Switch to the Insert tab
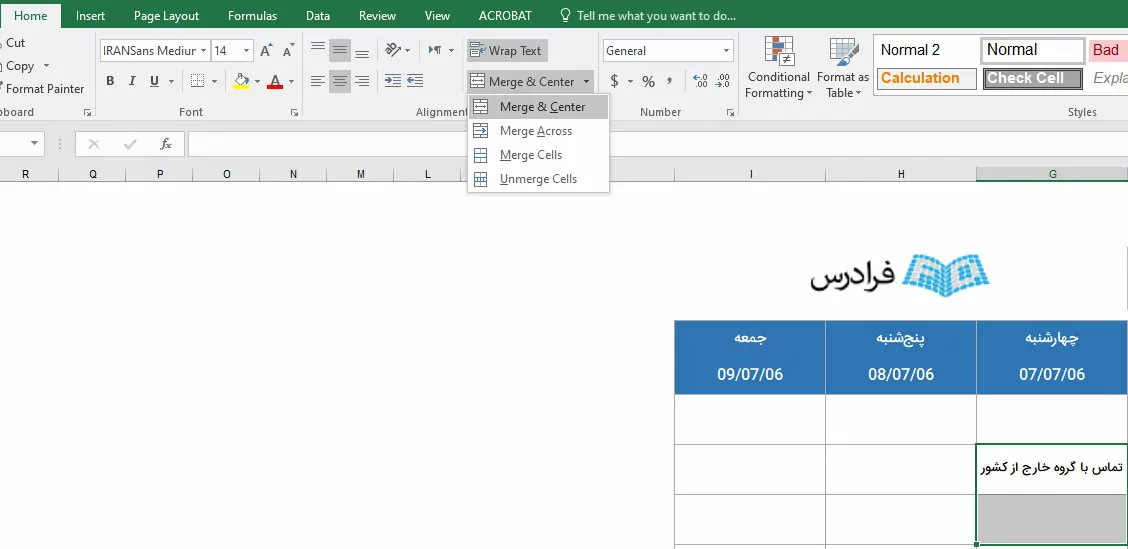Screen dimensions: 1128x549 point(91,16)
